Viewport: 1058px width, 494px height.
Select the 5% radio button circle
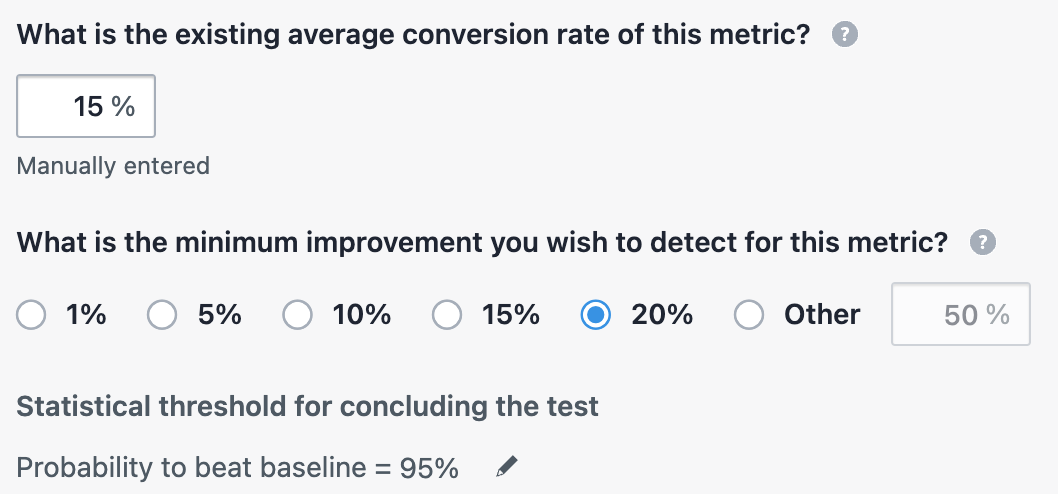(x=162, y=315)
